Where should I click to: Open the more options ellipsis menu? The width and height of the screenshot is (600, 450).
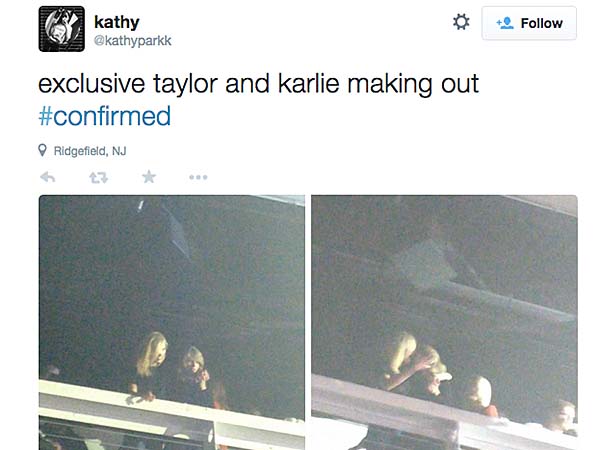(198, 177)
